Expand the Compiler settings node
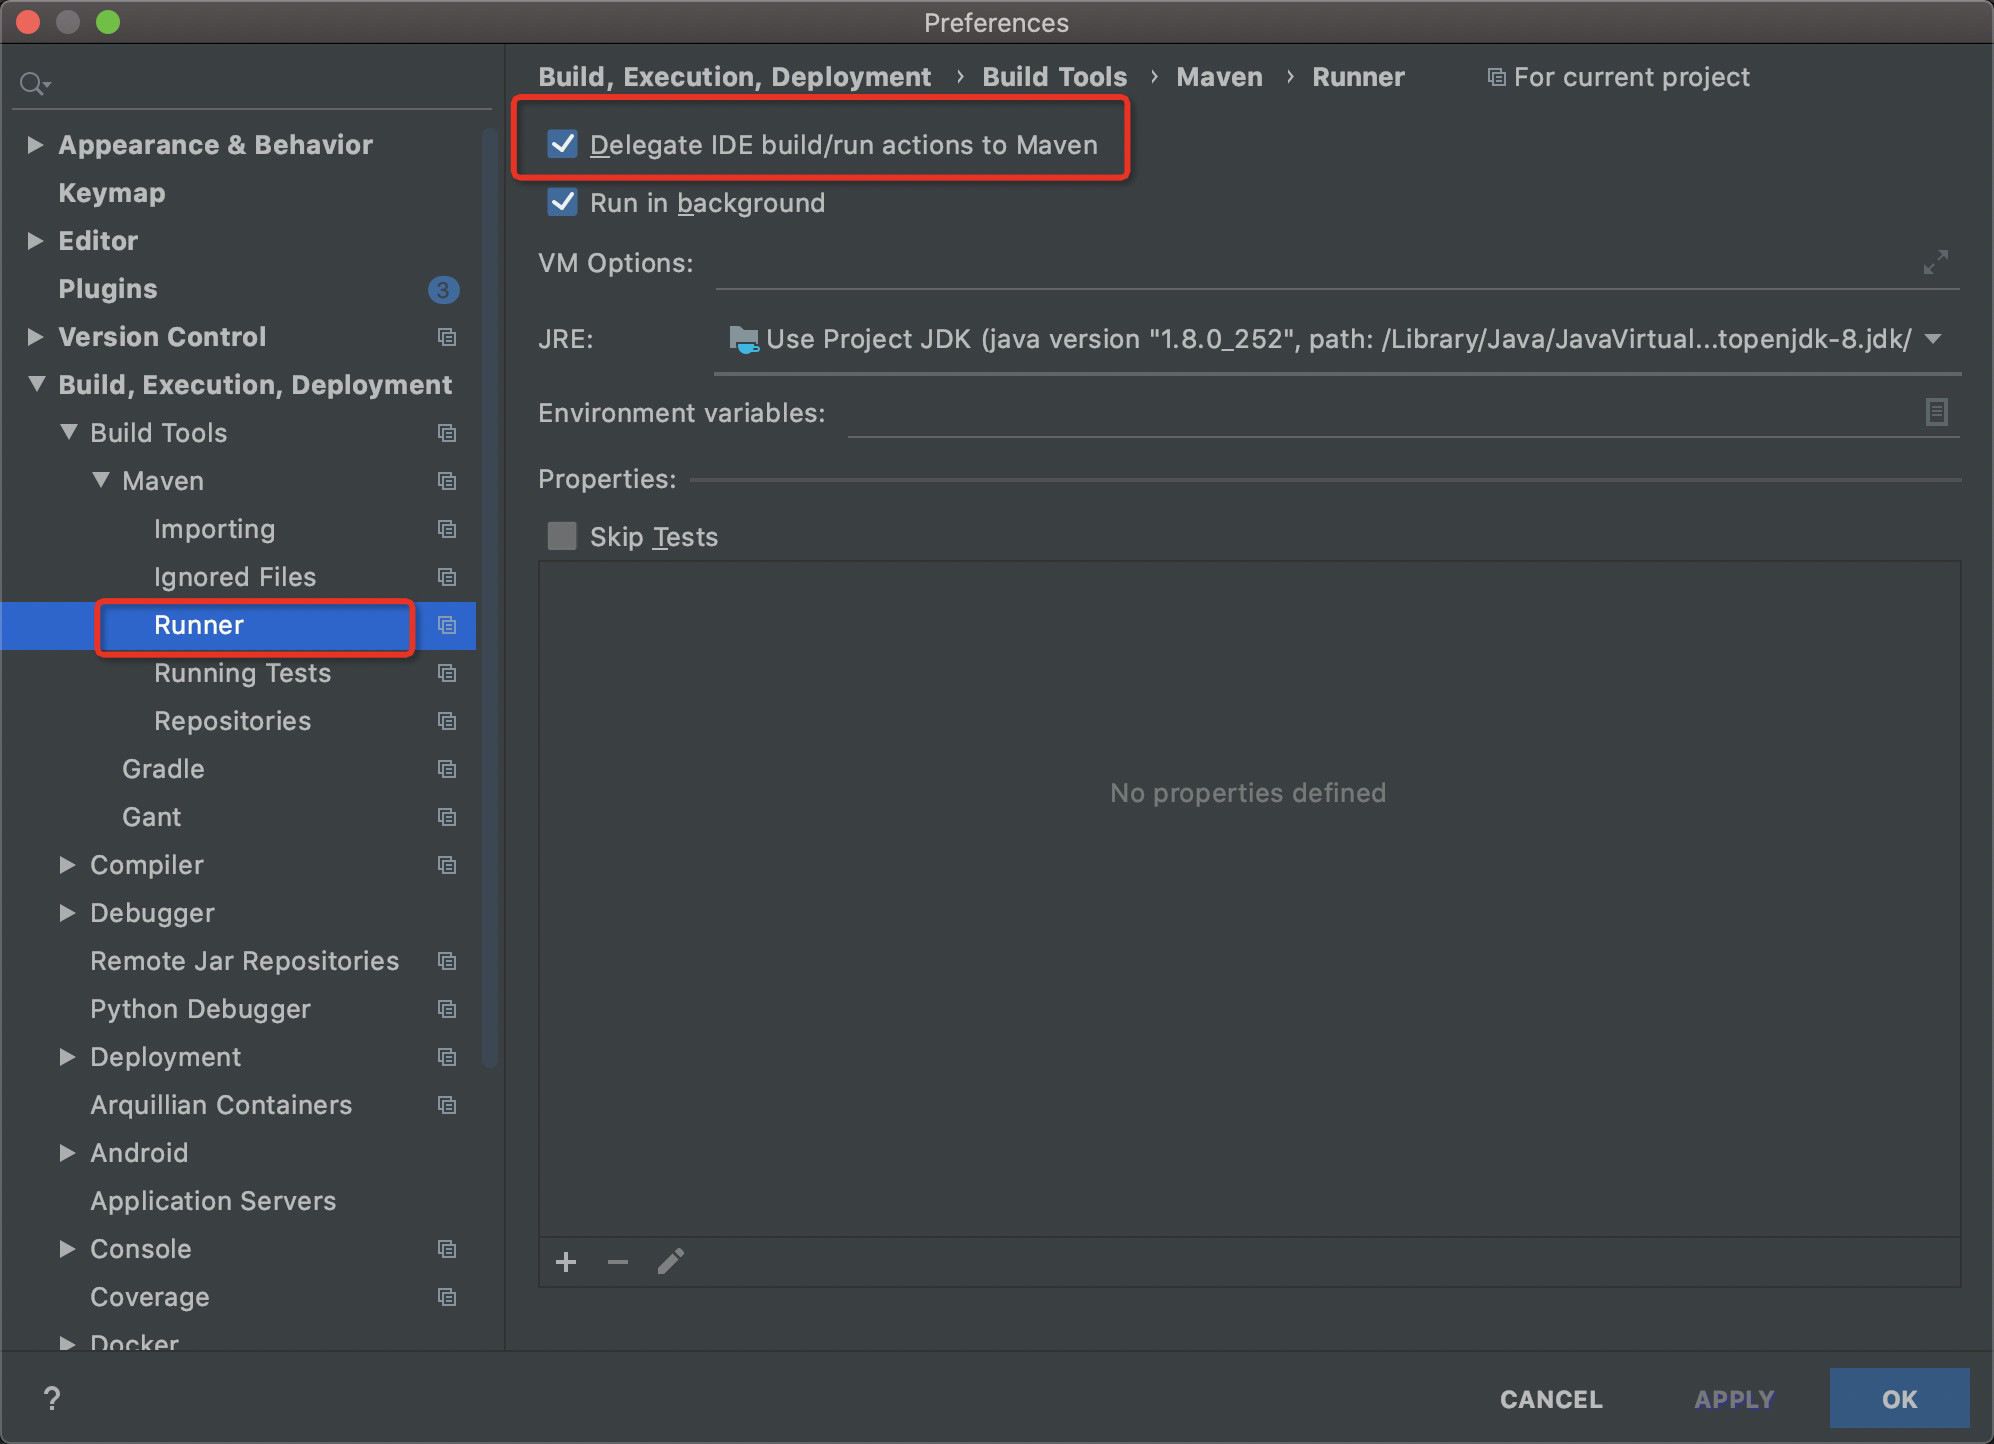The image size is (1994, 1444). click(67, 865)
